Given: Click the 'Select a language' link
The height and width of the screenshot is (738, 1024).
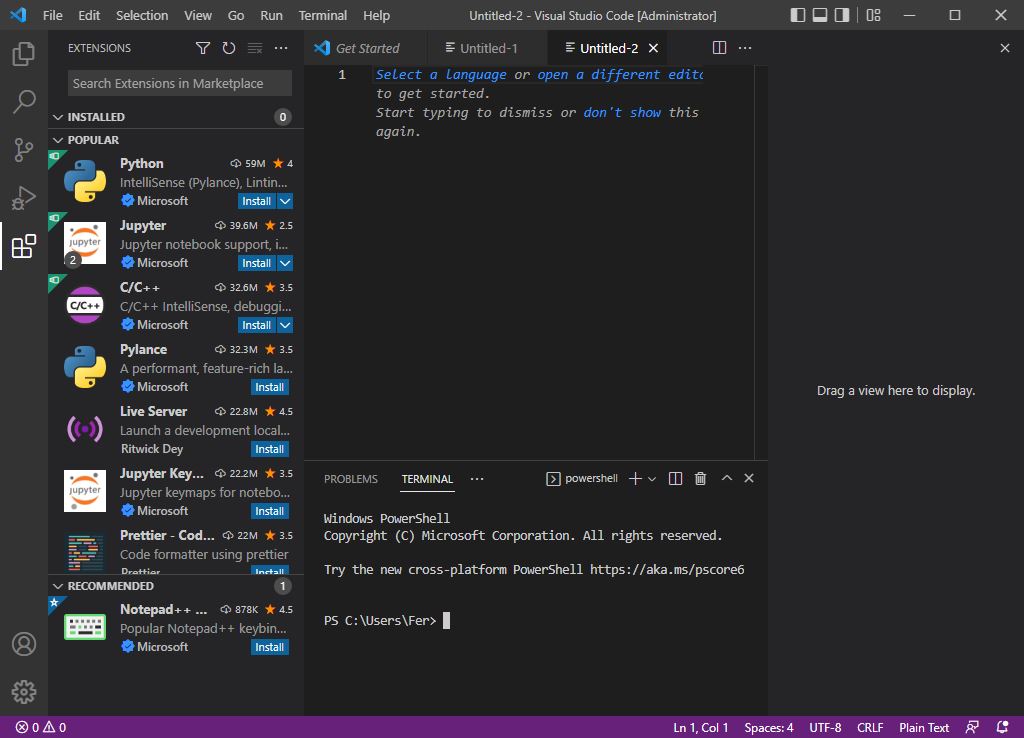Looking at the screenshot, I should coord(441,74).
